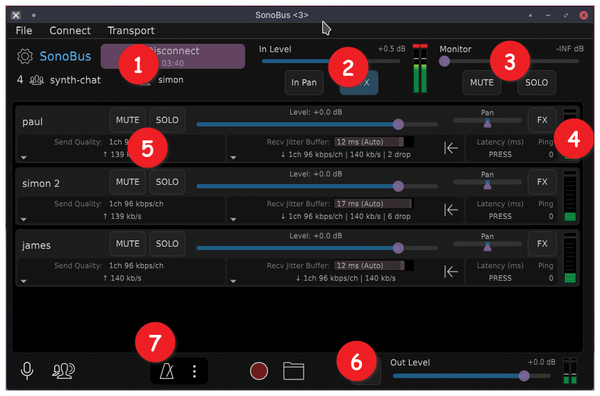
Task: Mute paul's channel
Action: [127, 120]
